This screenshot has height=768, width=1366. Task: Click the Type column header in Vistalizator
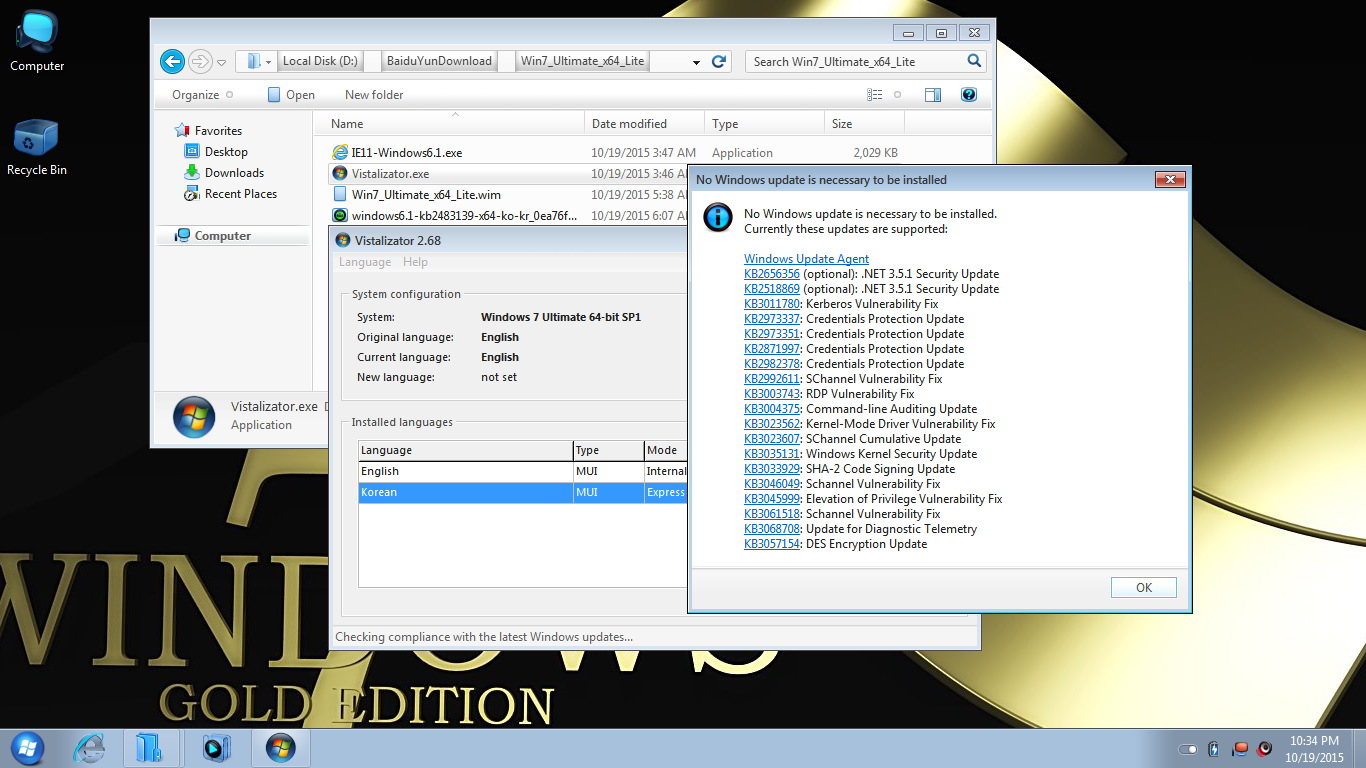[608, 450]
